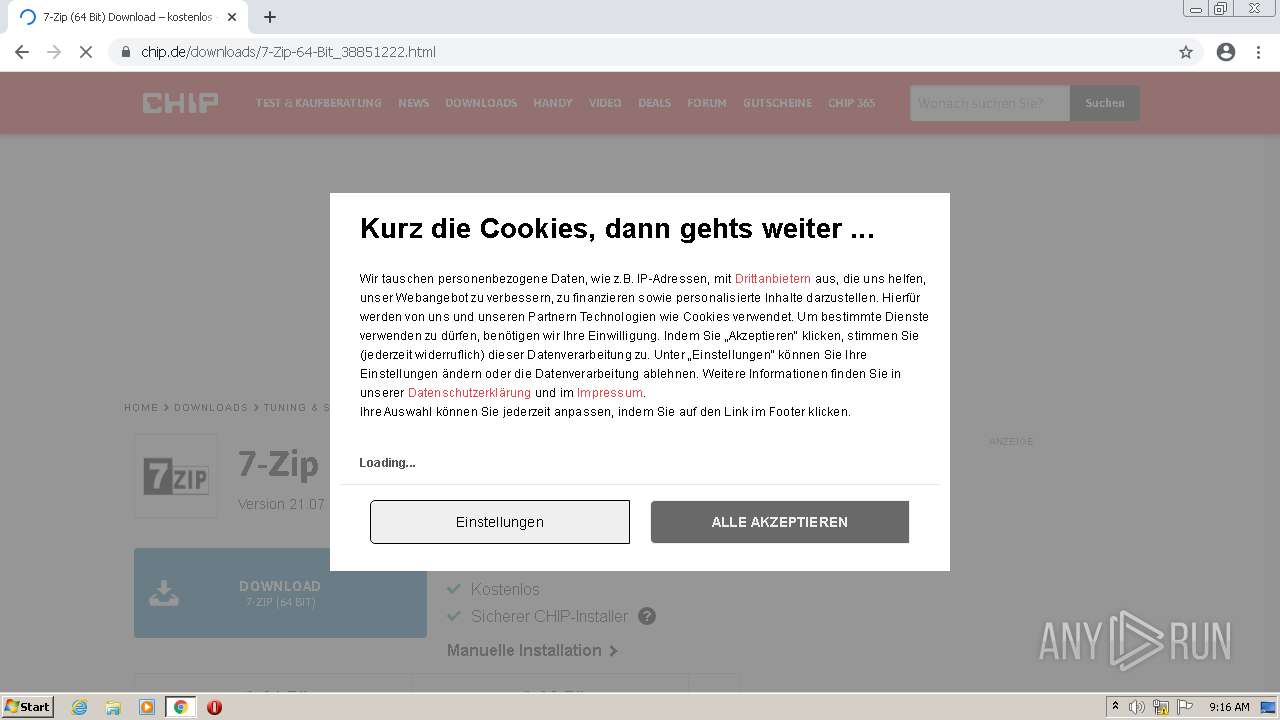Click the HOME breadcrumb
The height and width of the screenshot is (720, 1280).
coord(141,408)
